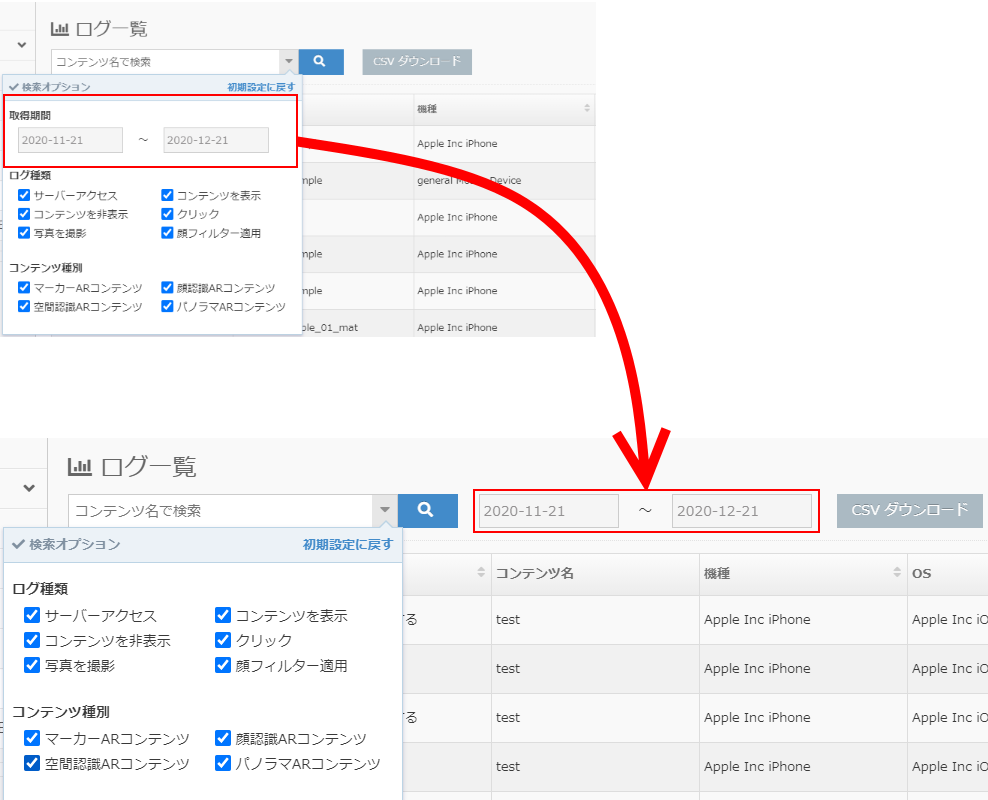This screenshot has width=988, height=800.
Task: Toggle サーバーアクセス checkbox in upper panel
Action: pos(24,195)
